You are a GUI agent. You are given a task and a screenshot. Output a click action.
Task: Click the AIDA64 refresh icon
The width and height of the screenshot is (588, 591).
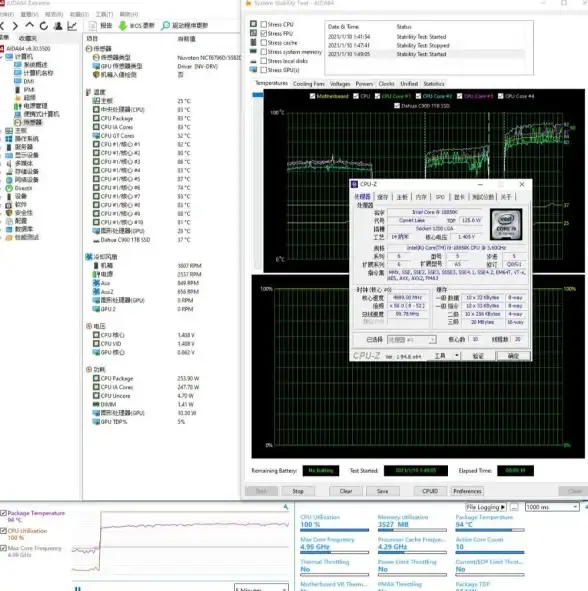pyautogui.click(x=44, y=26)
